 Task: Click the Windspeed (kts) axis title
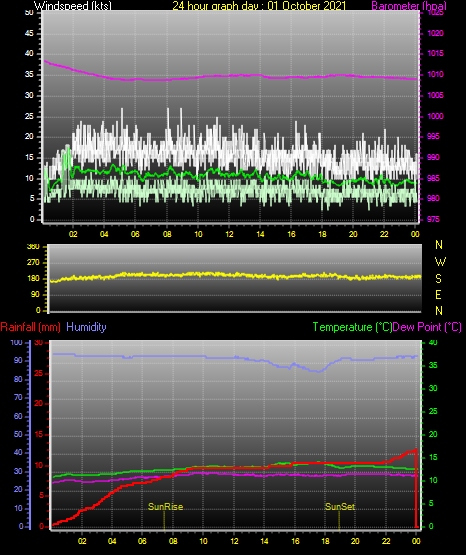(x=73, y=6)
